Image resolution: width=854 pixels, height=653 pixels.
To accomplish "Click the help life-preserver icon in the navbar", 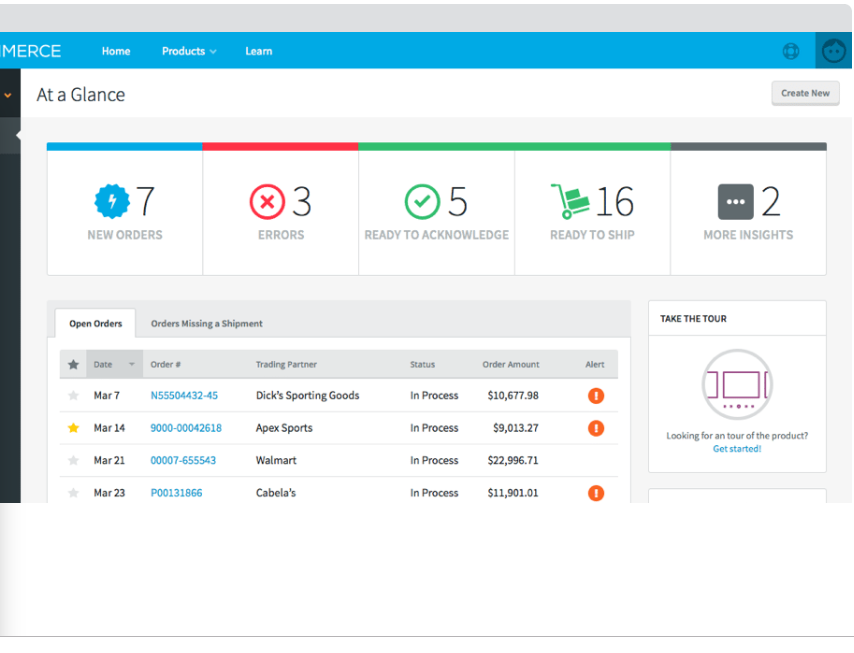I will tap(791, 50).
